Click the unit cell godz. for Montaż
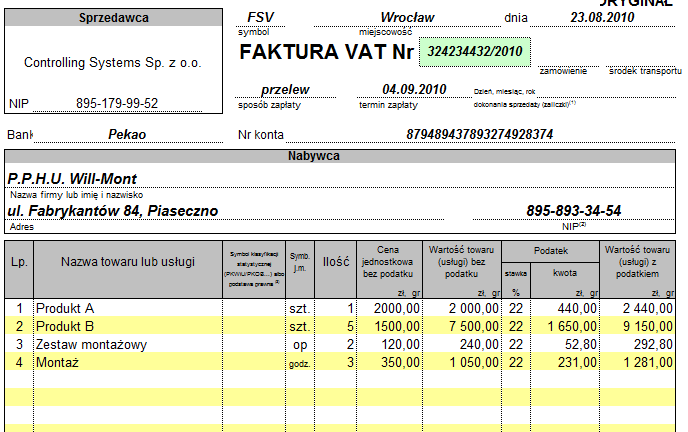Viewport: 688px width, 432px height. tap(300, 363)
